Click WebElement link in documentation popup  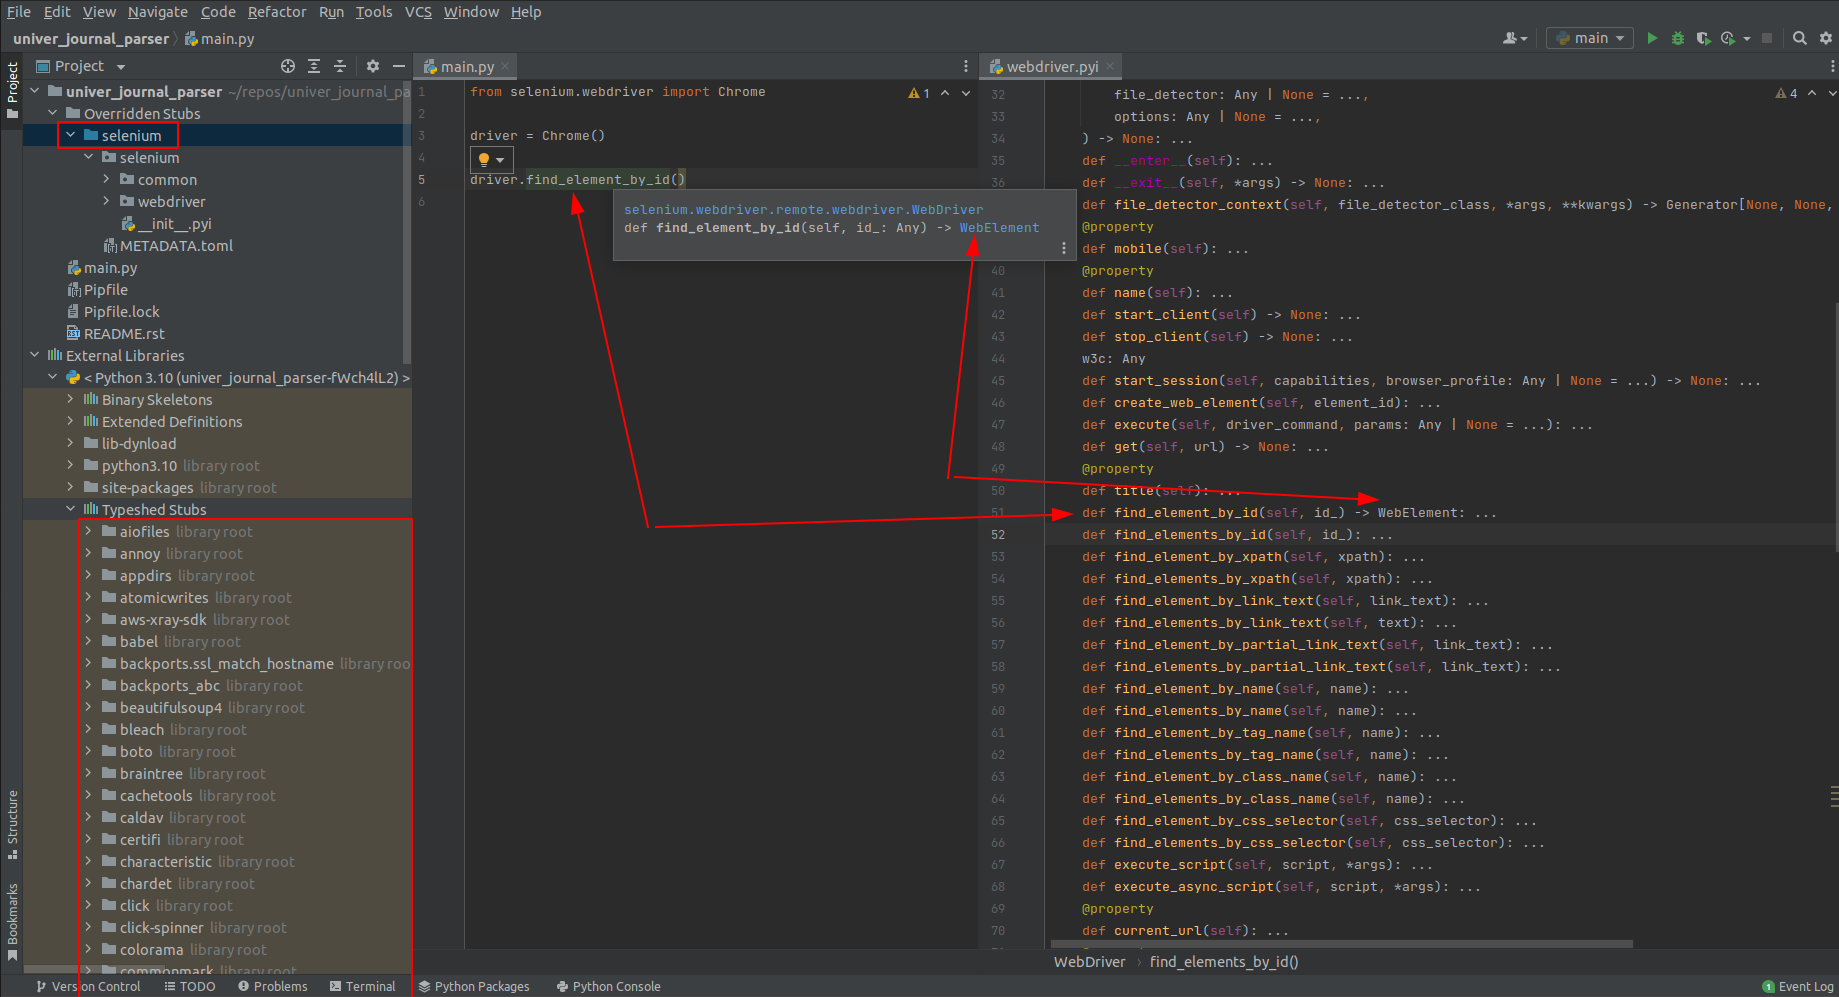pyautogui.click(x=999, y=228)
